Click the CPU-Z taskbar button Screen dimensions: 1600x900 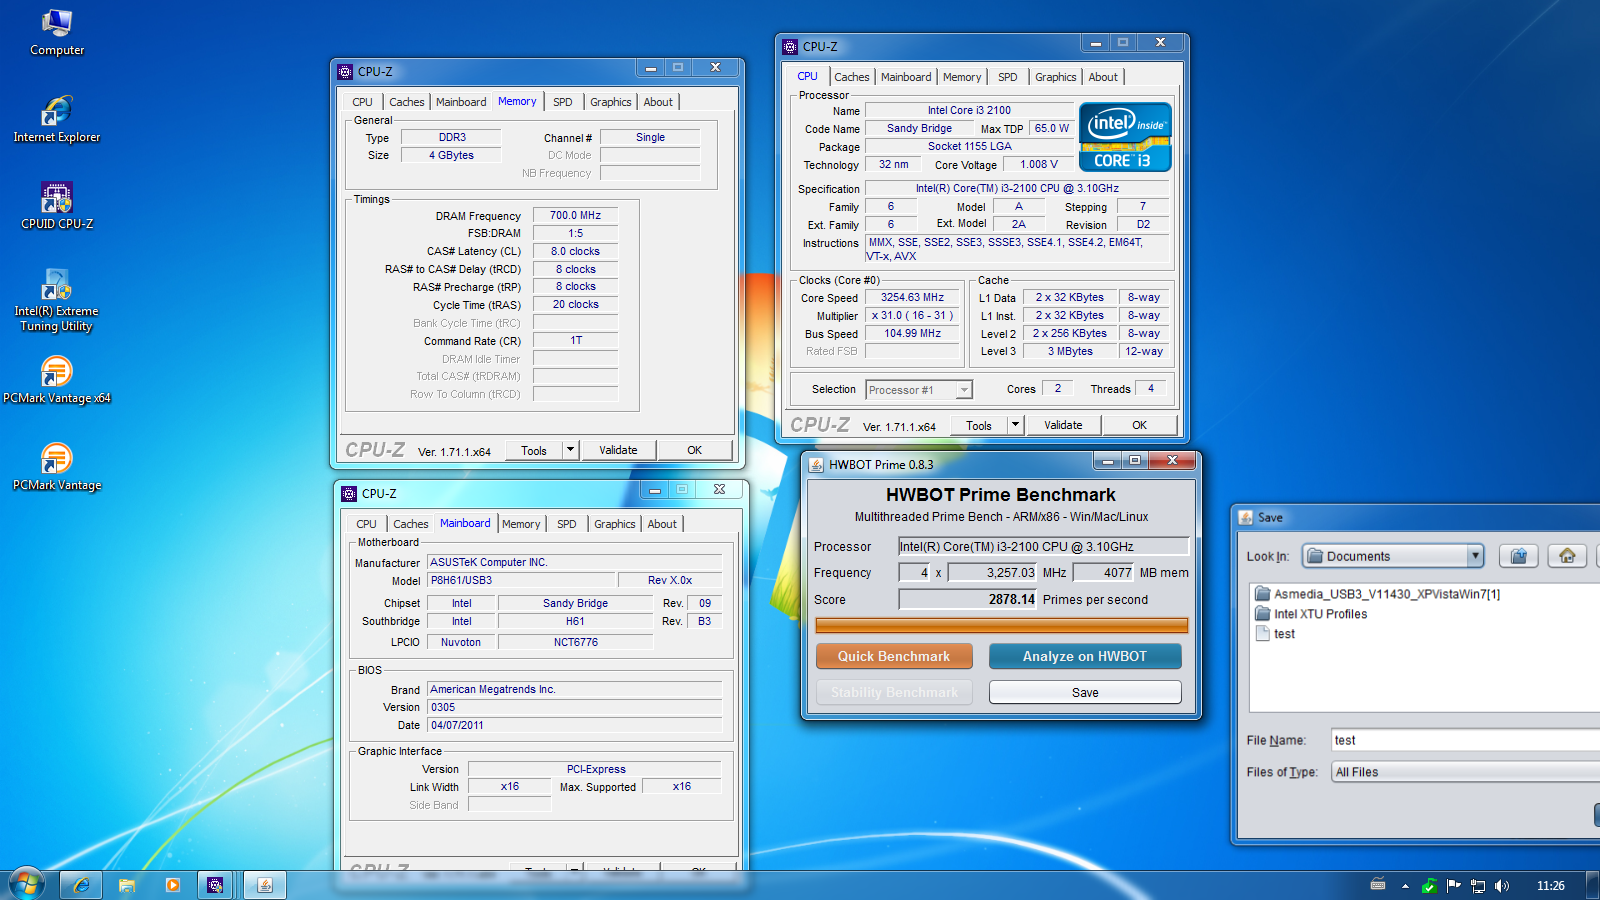[x=216, y=885]
